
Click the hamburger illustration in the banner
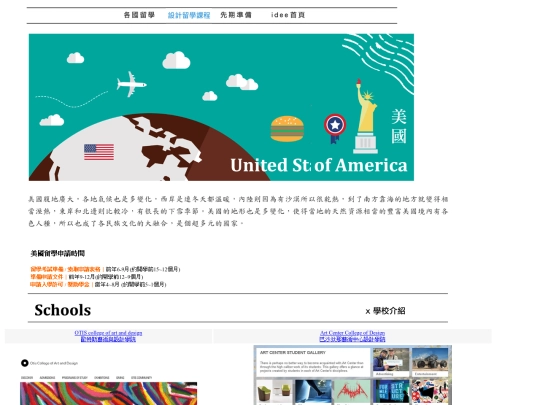[x=287, y=129]
